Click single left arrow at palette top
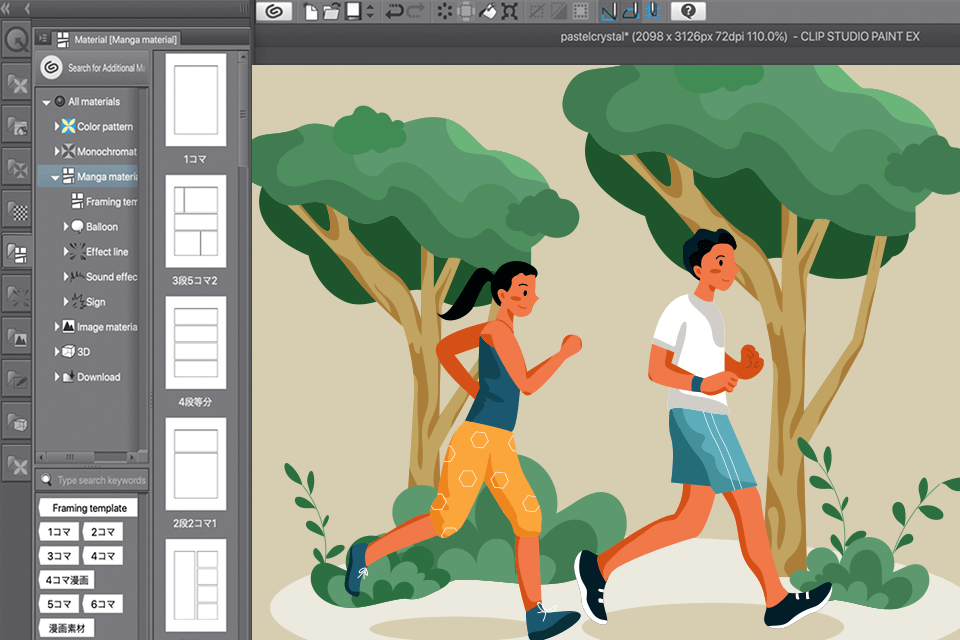The image size is (960, 640). [x=27, y=9]
